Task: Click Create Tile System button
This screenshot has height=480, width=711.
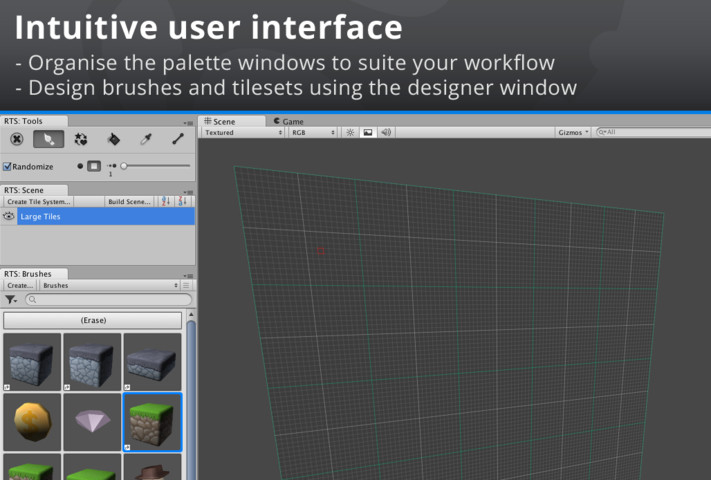Action: [x=39, y=202]
